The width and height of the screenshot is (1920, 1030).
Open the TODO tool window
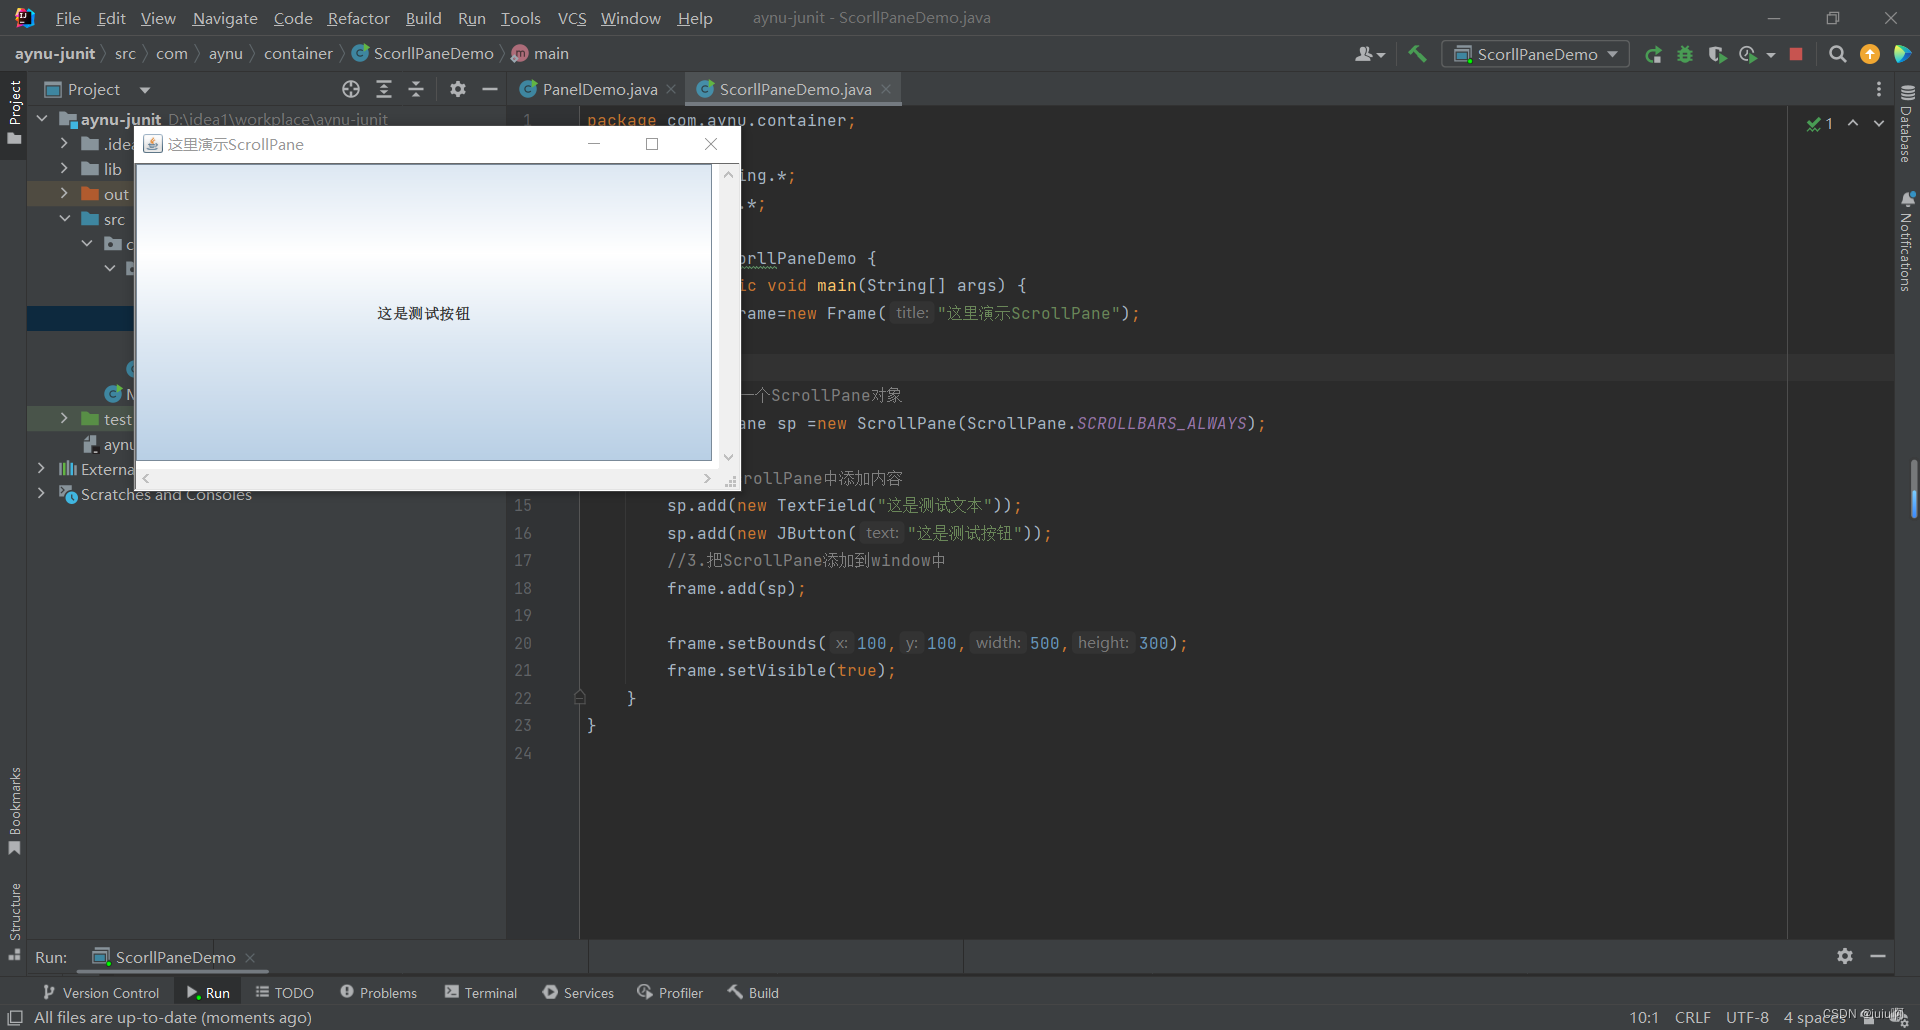[285, 992]
